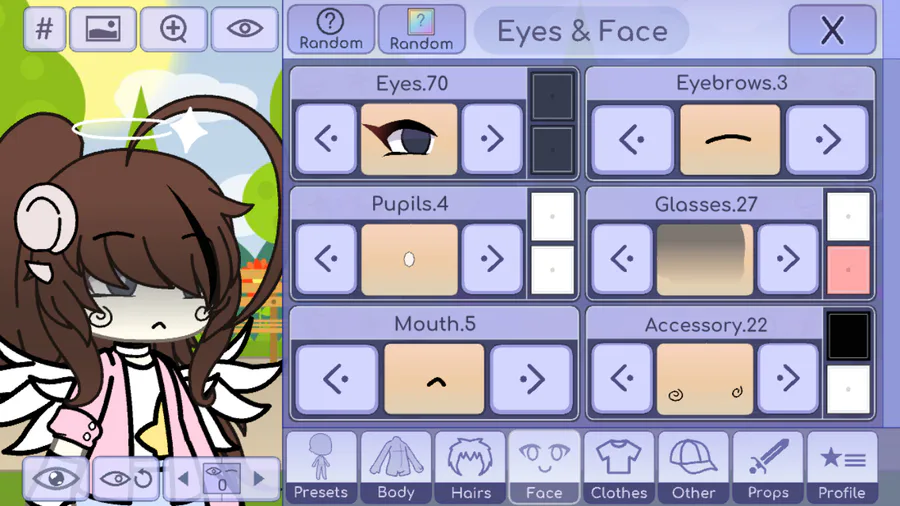
Task: Click the question mark Random button
Action: point(331,30)
